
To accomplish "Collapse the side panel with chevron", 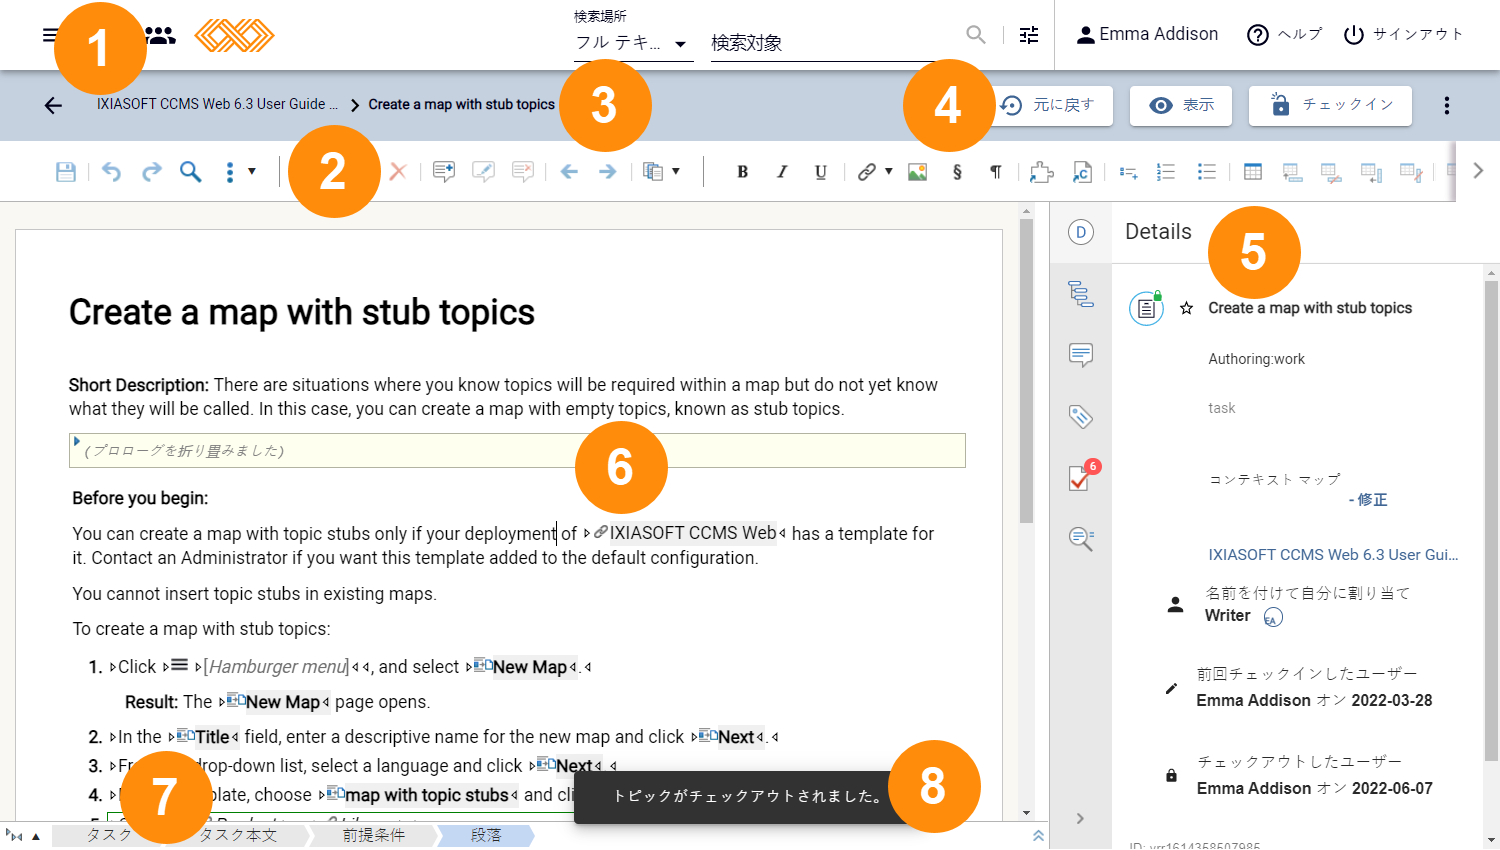I will (1080, 819).
